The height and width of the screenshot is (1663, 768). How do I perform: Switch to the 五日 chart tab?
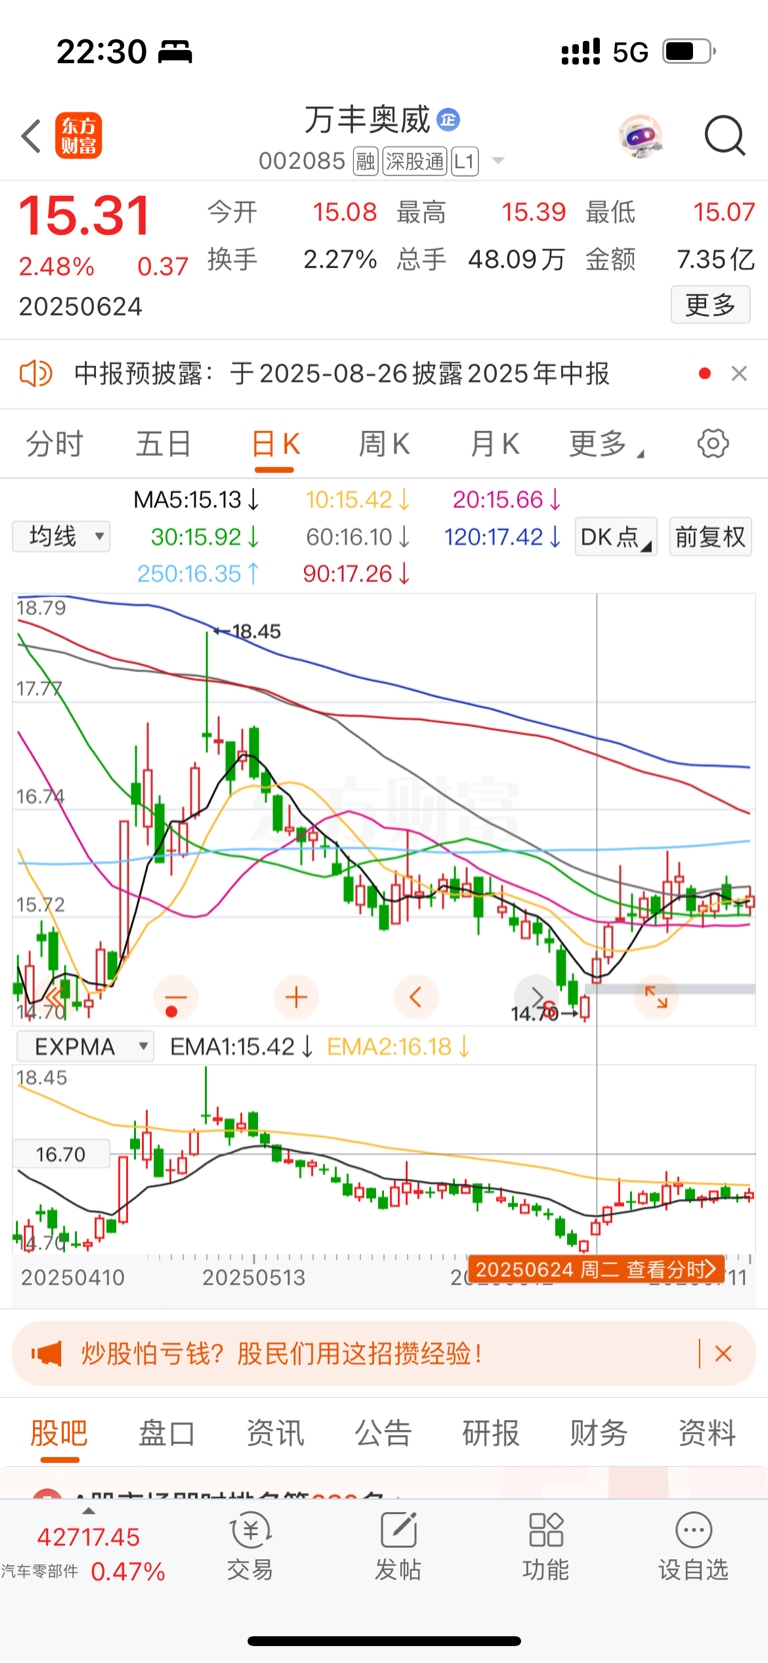(x=163, y=443)
